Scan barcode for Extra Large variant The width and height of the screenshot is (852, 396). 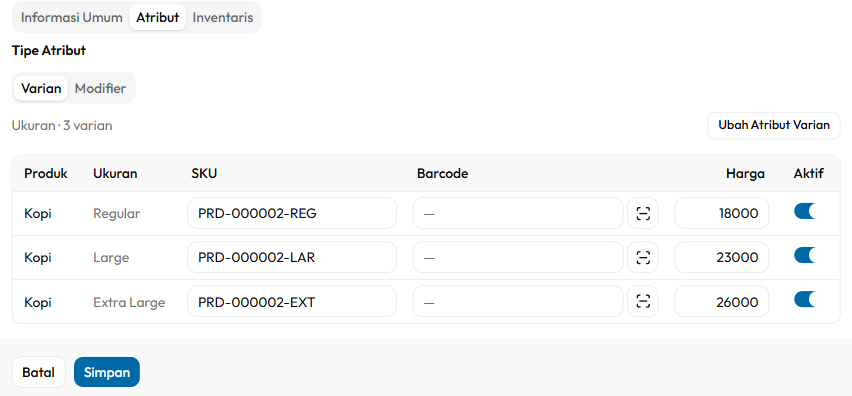(x=643, y=301)
